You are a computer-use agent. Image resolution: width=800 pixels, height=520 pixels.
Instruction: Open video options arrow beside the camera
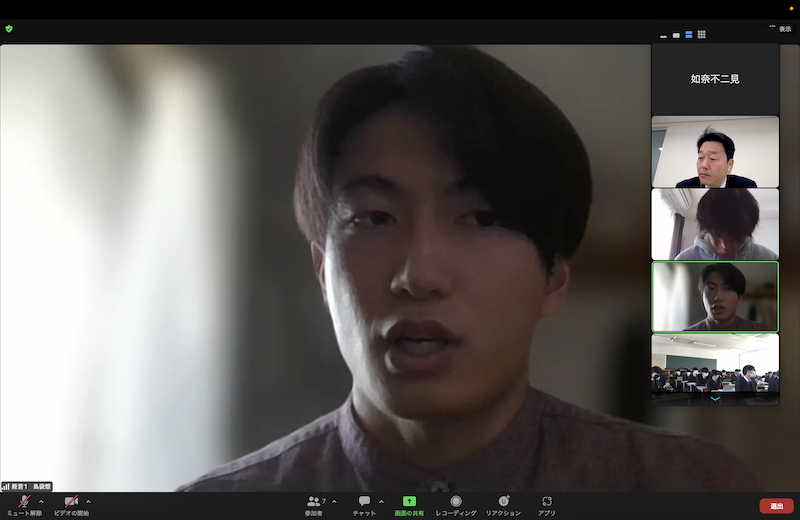[88, 502]
